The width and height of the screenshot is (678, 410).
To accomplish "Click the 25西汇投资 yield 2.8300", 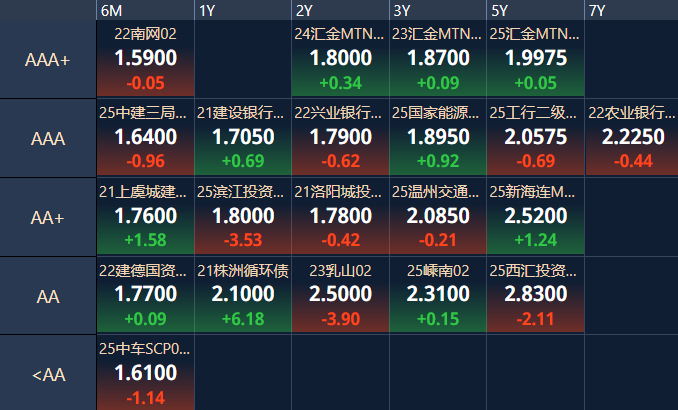I will coord(536,294).
